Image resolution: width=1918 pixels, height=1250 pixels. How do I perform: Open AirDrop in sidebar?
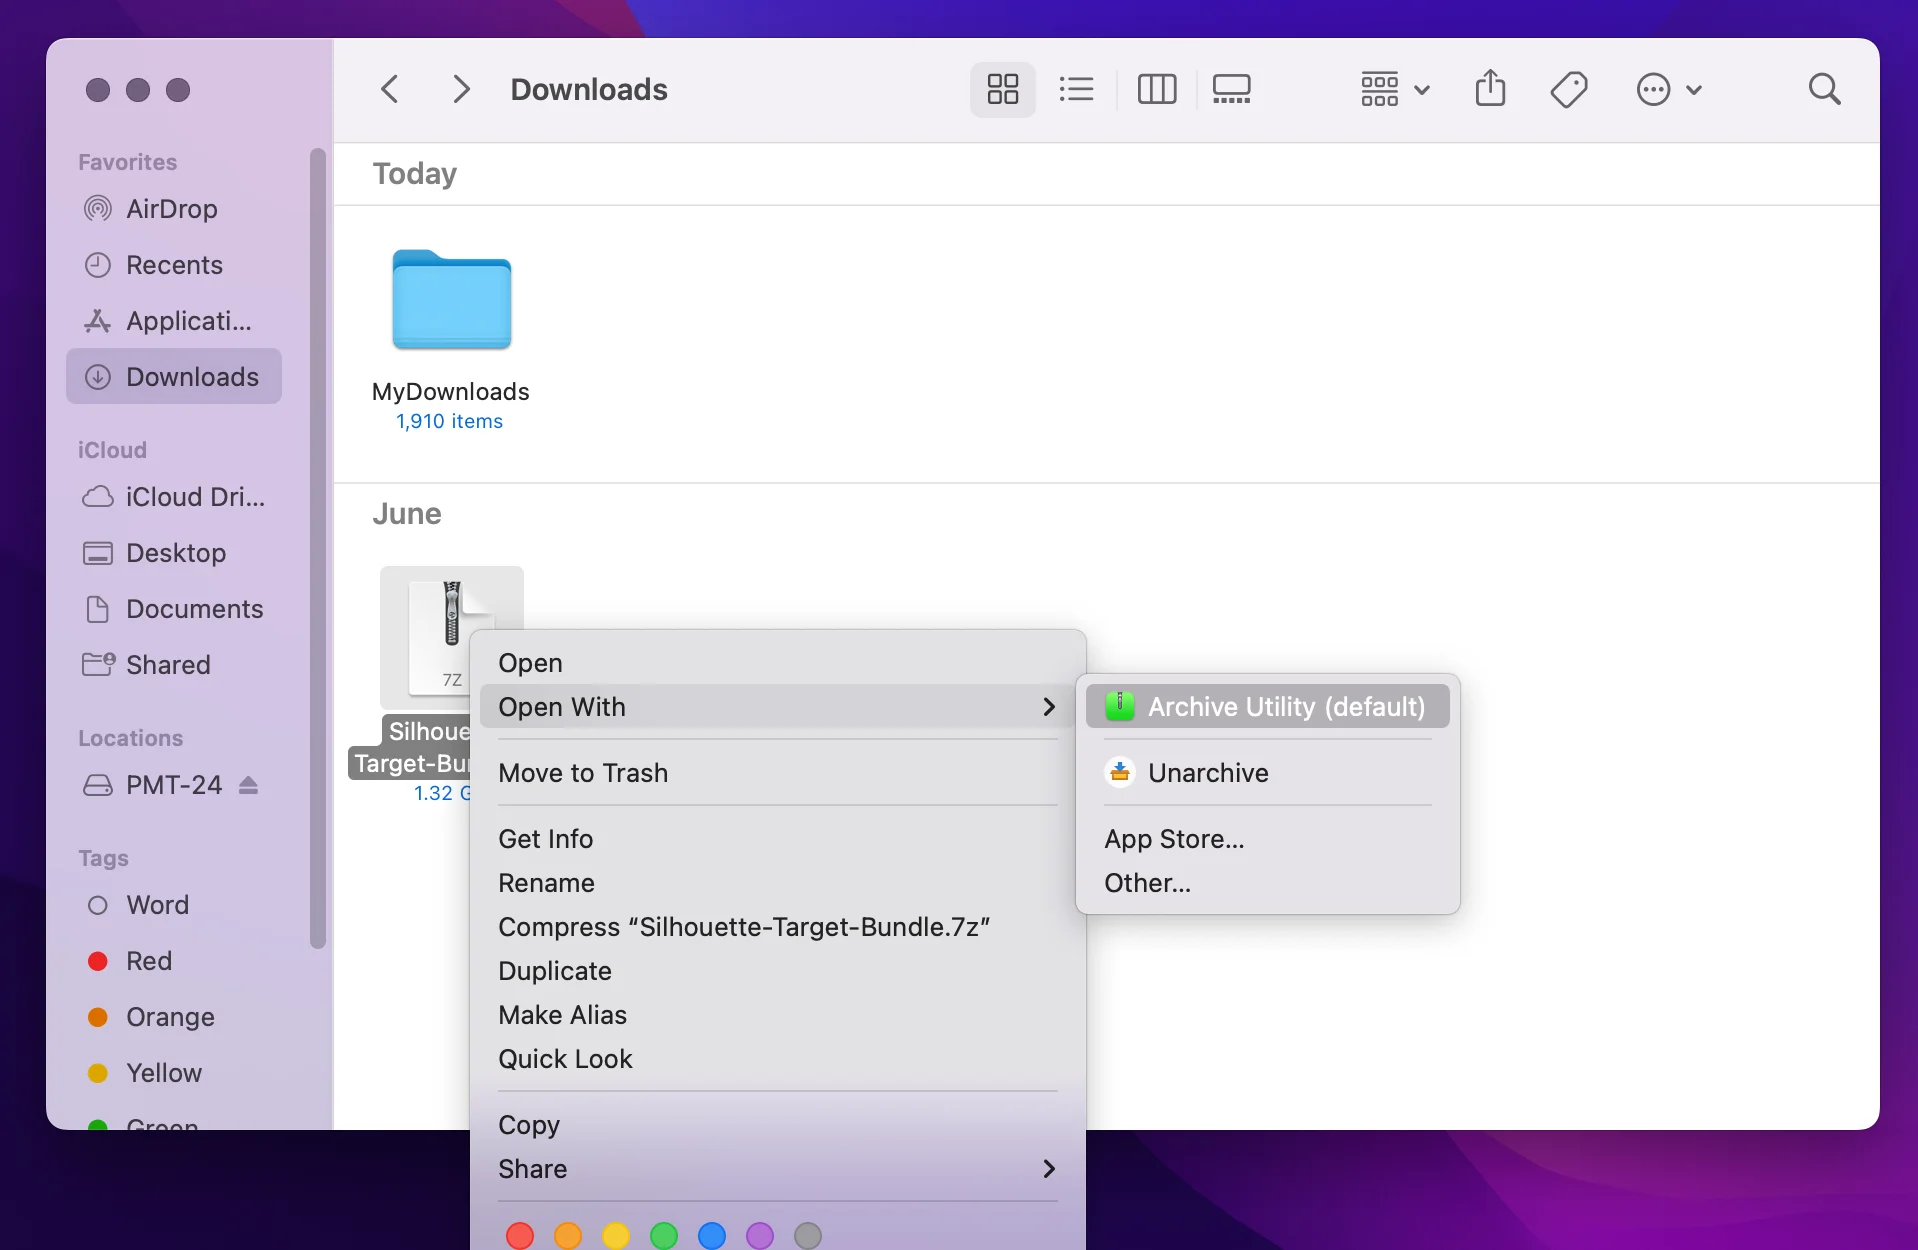(174, 209)
